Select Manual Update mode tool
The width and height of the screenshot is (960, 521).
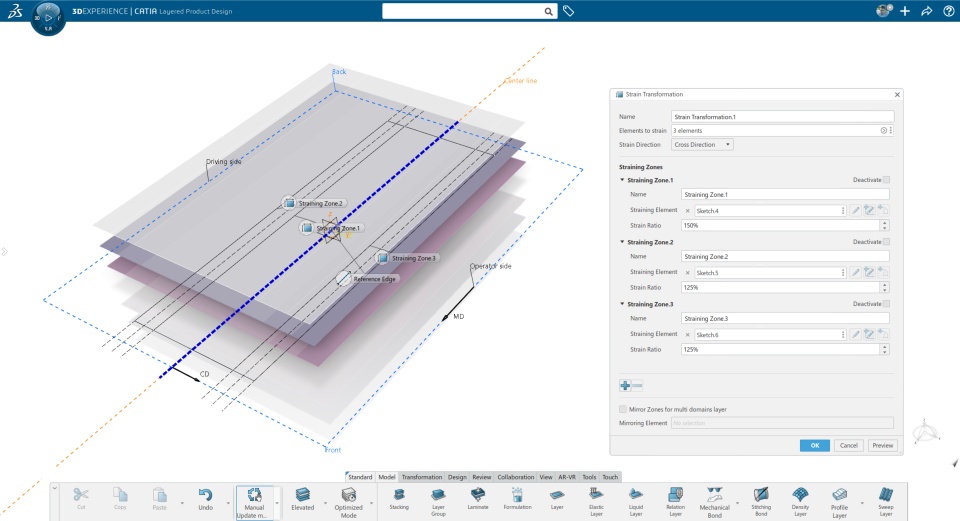254,503
